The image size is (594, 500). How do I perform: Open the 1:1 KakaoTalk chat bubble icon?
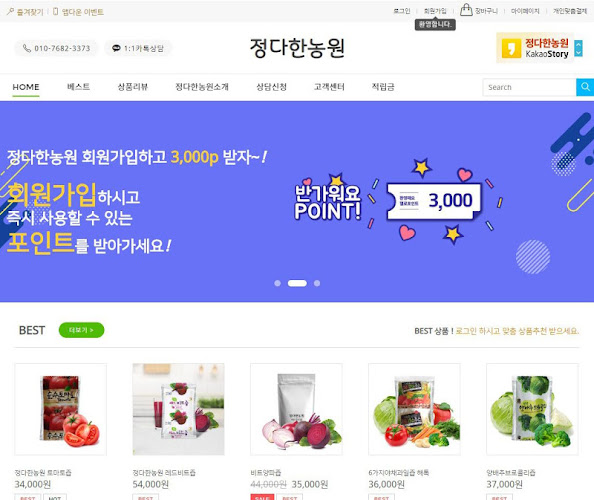coord(116,48)
